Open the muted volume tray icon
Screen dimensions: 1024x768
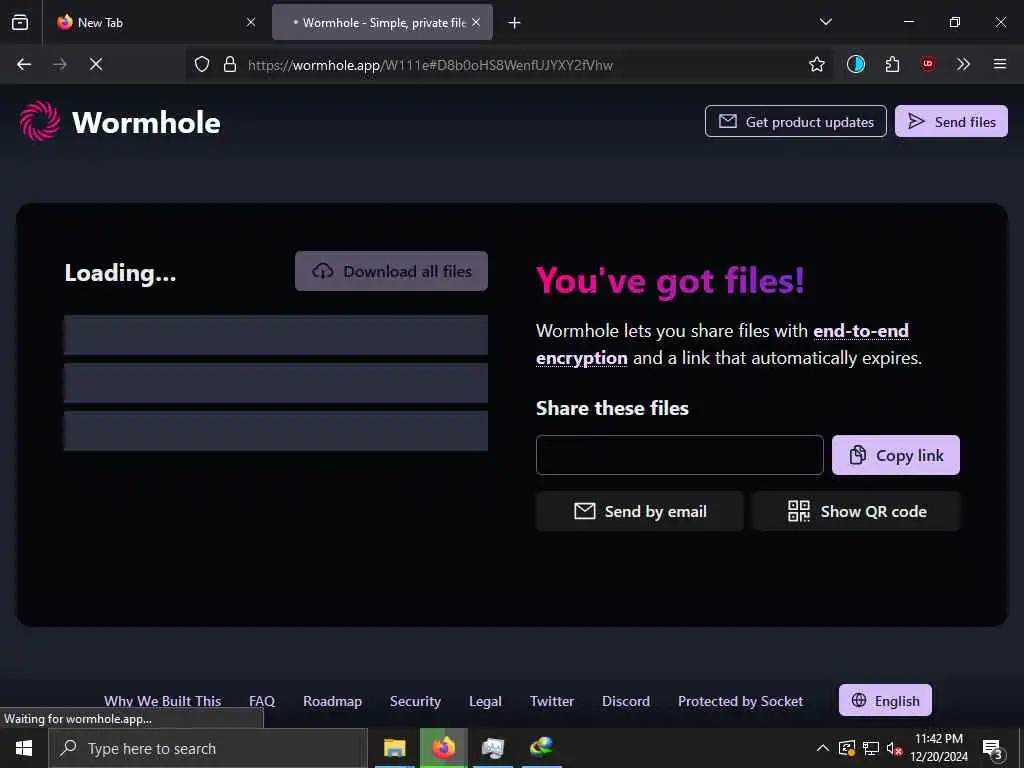894,748
